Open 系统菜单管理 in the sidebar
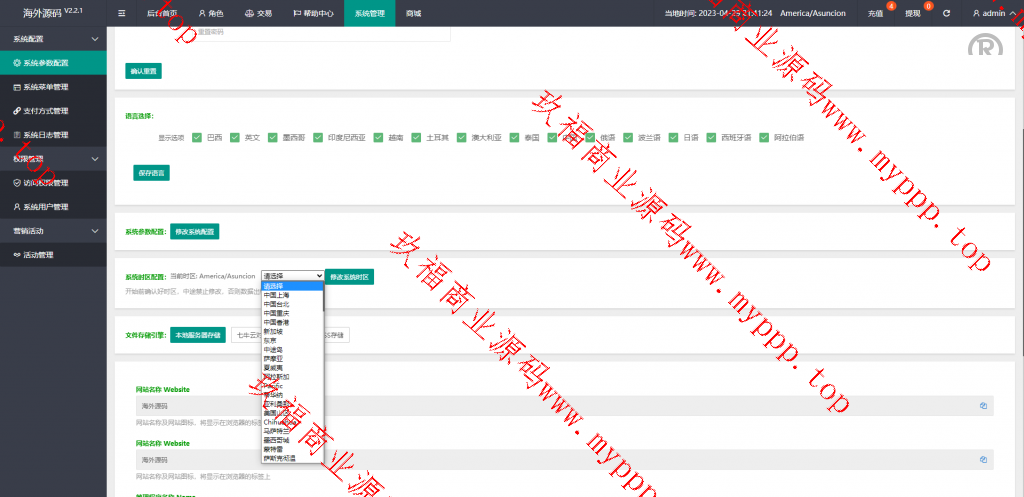1024x497 pixels. point(45,87)
